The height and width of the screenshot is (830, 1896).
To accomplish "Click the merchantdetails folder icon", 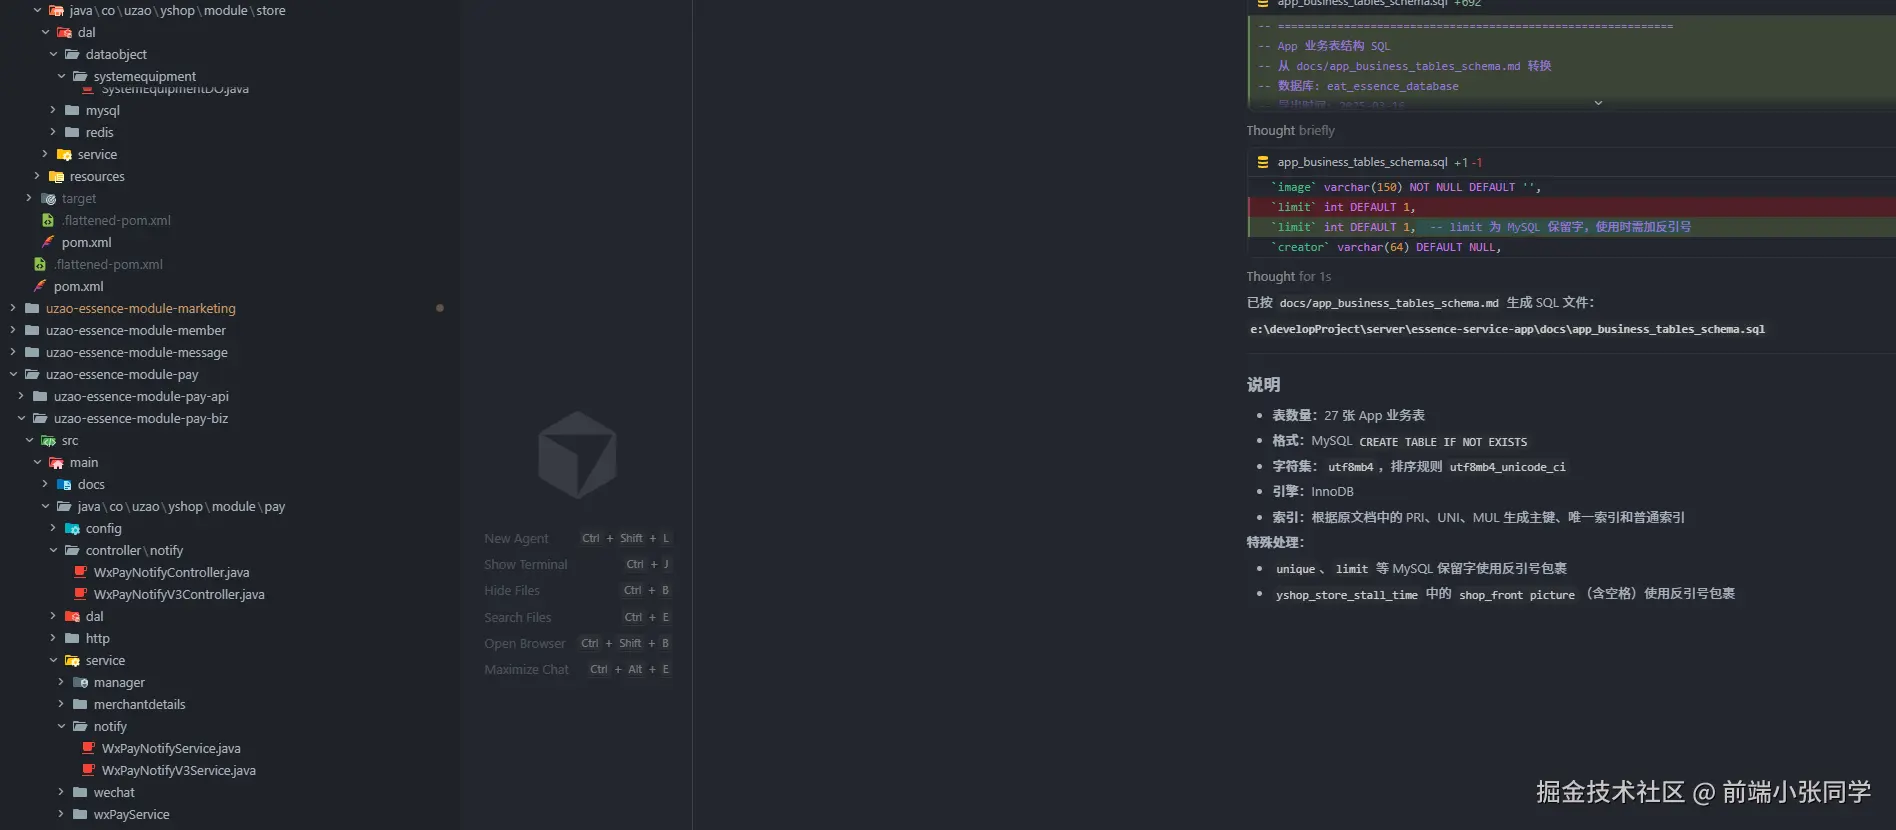I will (80, 704).
